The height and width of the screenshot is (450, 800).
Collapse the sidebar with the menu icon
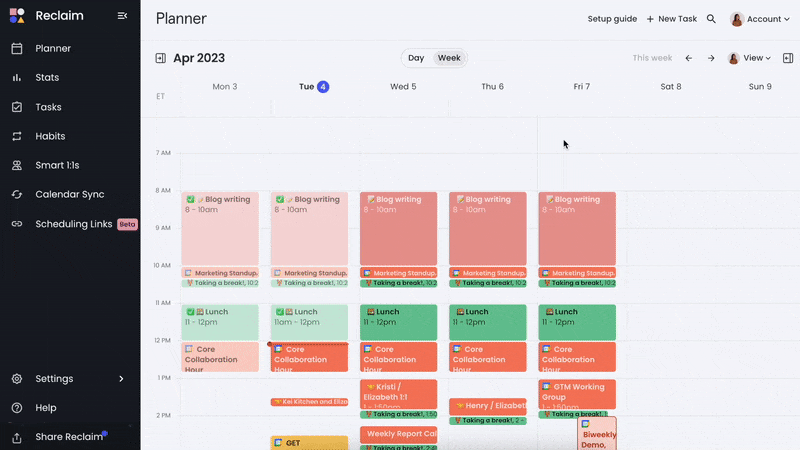(x=122, y=16)
